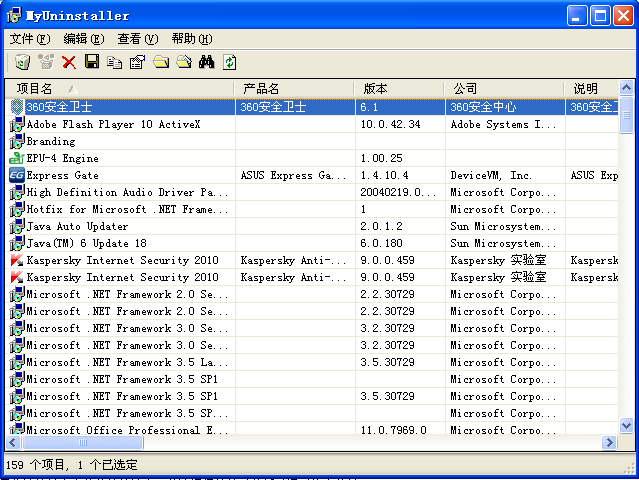Click the quiet uninstall toolbar icon
Viewport: 639px width, 480px height.
46,63
